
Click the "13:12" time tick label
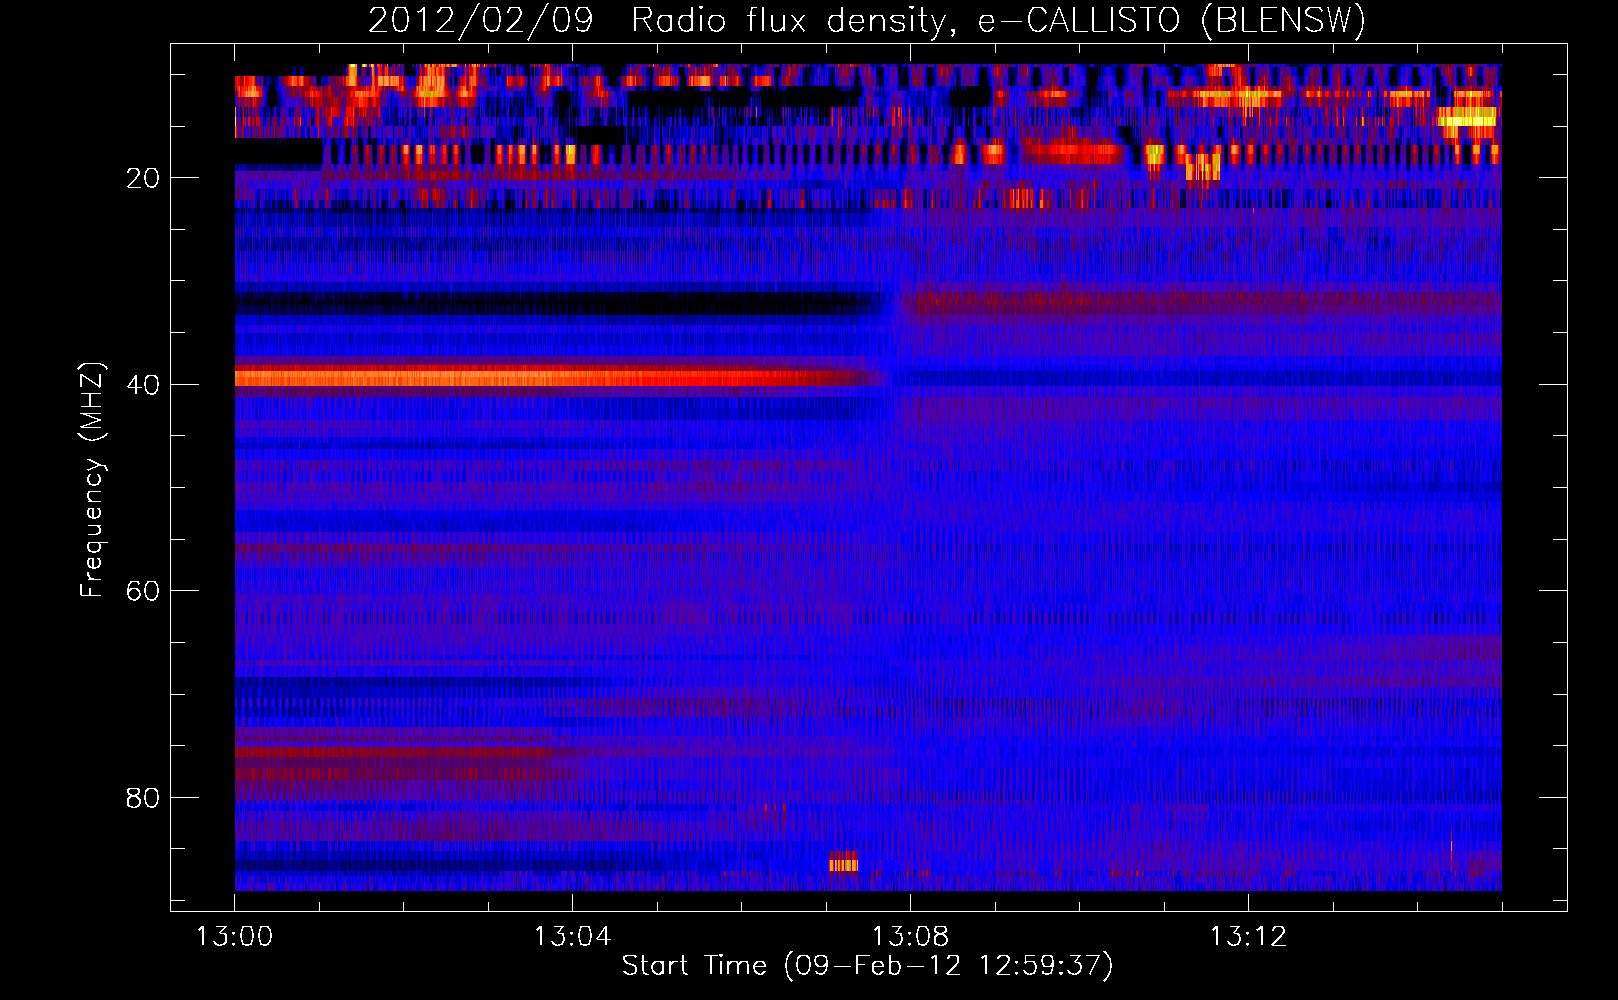[1248, 937]
